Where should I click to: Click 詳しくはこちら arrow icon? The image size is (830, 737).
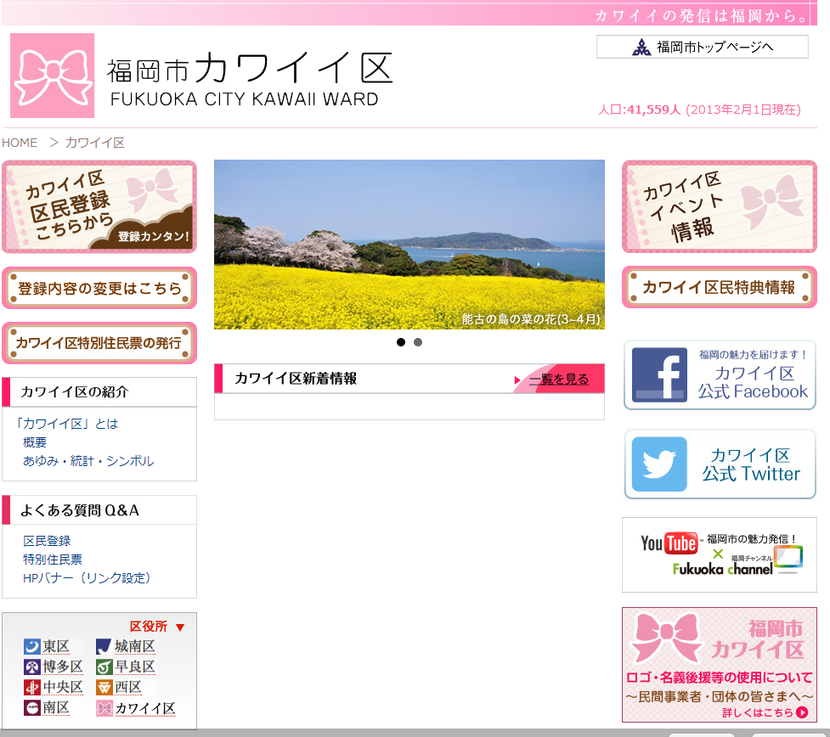coord(802,713)
